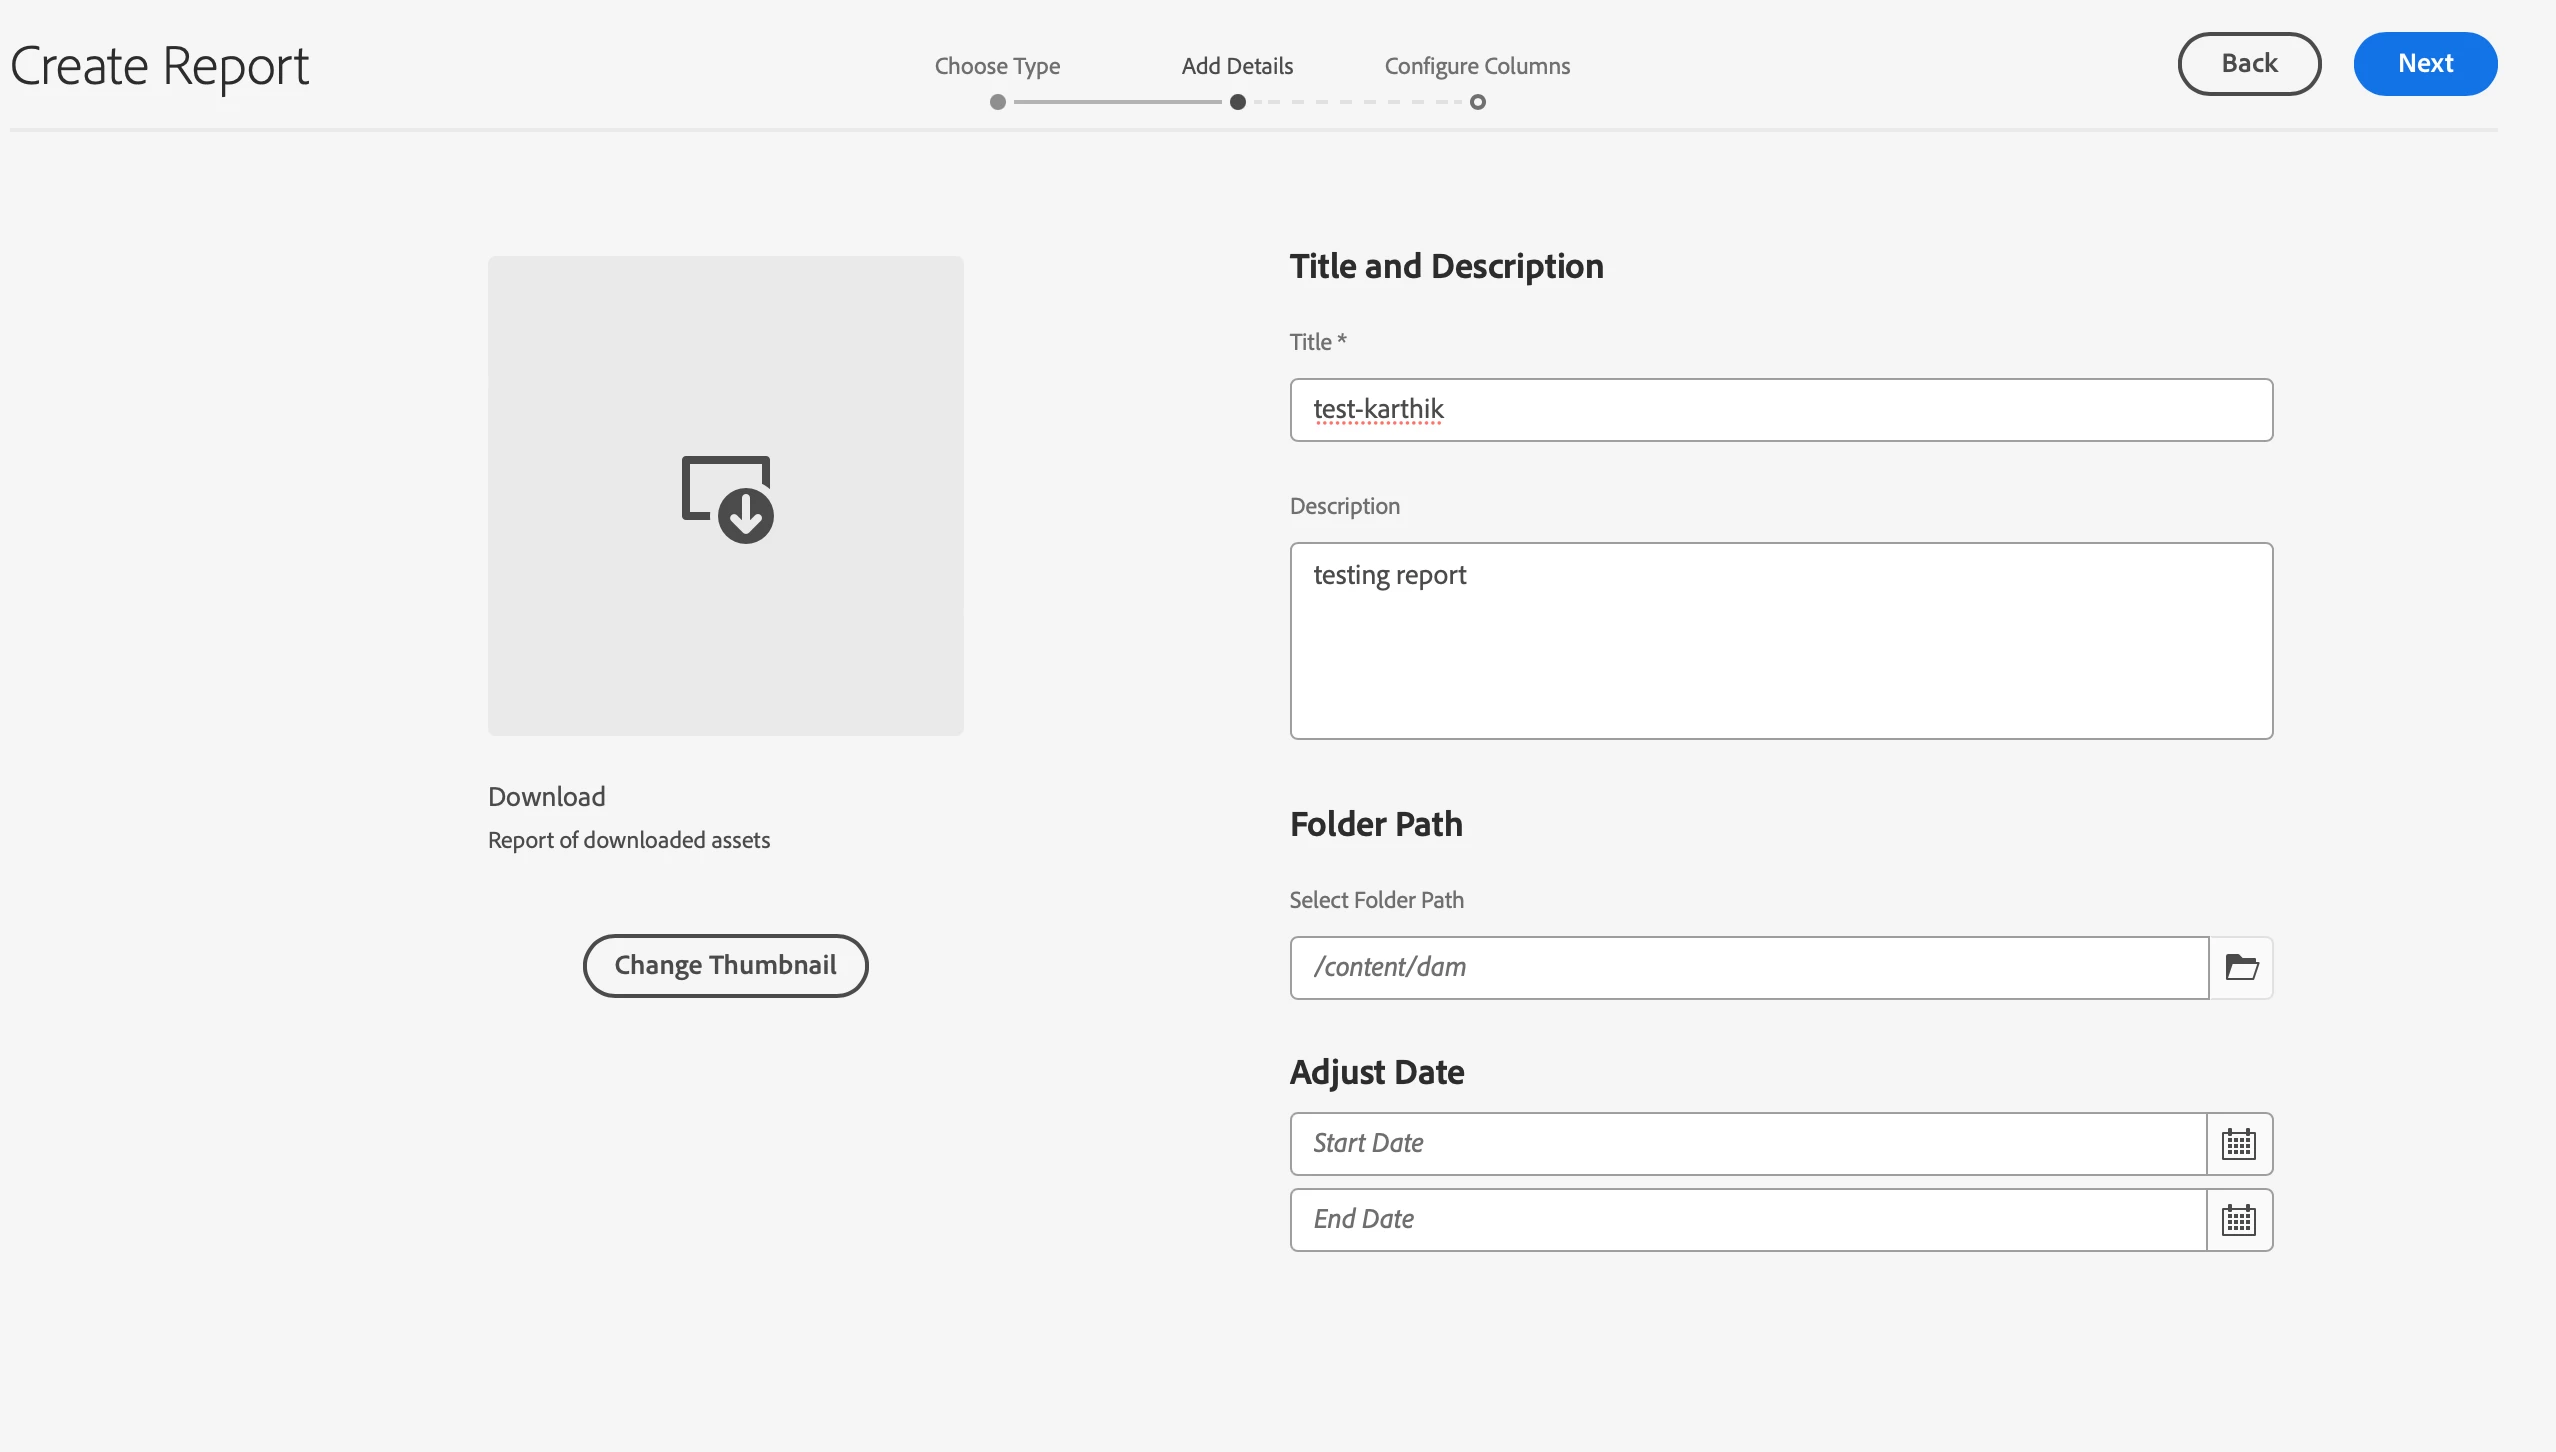
Task: Click the Add Details step dot
Action: pos(1238,102)
